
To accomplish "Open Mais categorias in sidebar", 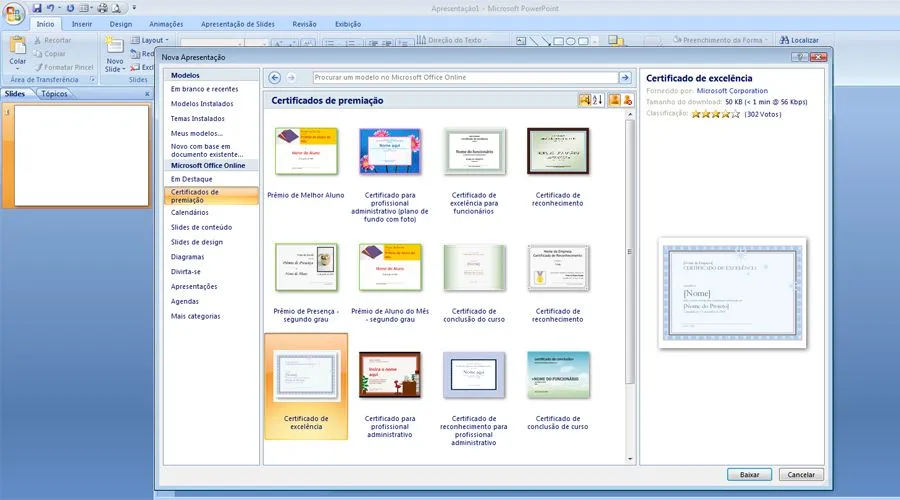I will pos(195,316).
